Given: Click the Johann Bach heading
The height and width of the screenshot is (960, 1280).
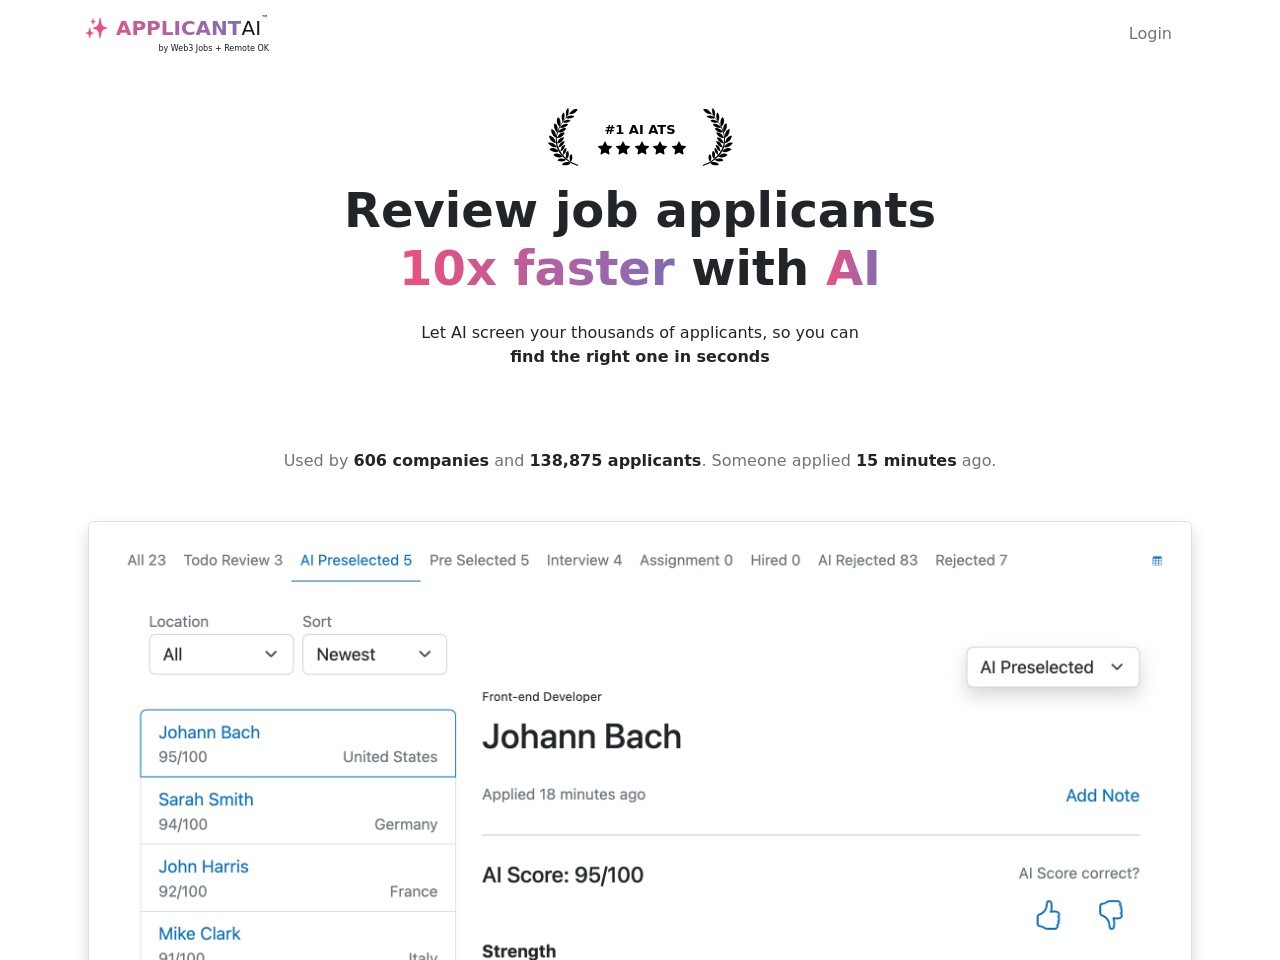Looking at the screenshot, I should (582, 737).
